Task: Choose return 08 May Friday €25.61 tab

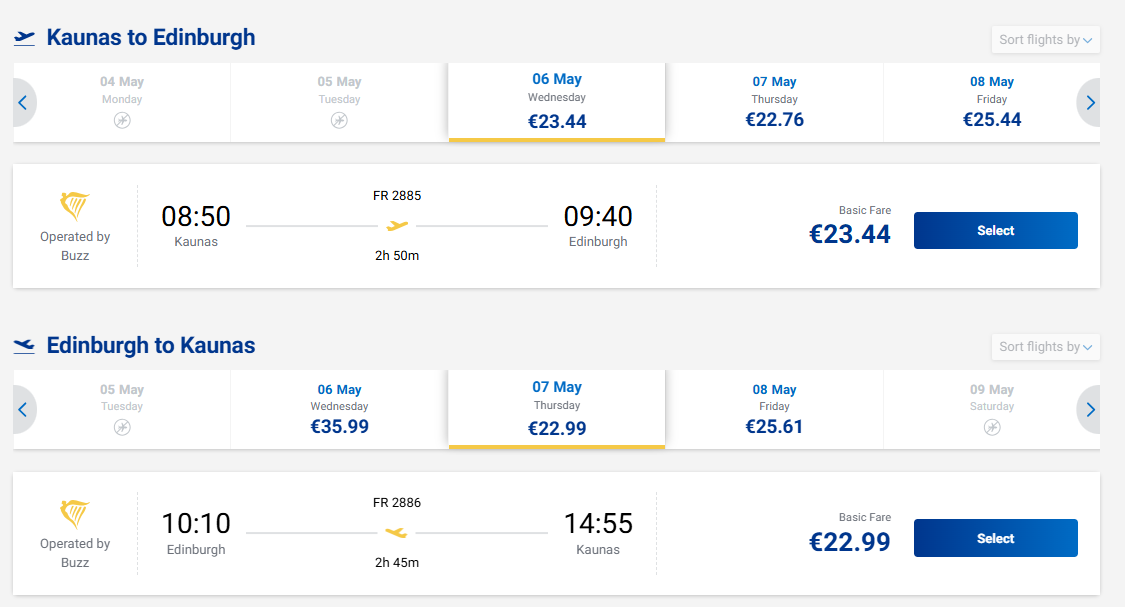Action: tap(774, 410)
